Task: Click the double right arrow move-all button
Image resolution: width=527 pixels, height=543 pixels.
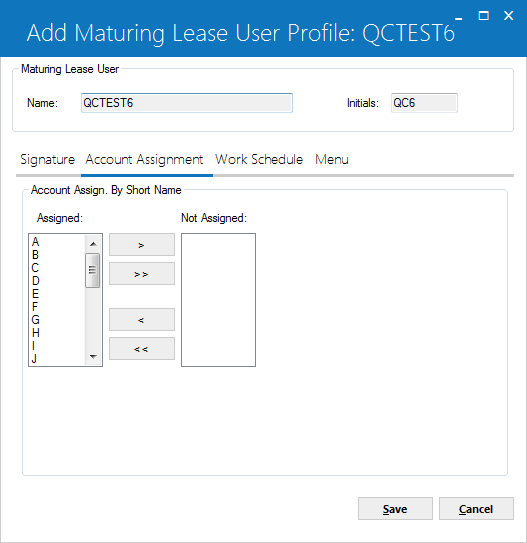Action: [x=142, y=274]
